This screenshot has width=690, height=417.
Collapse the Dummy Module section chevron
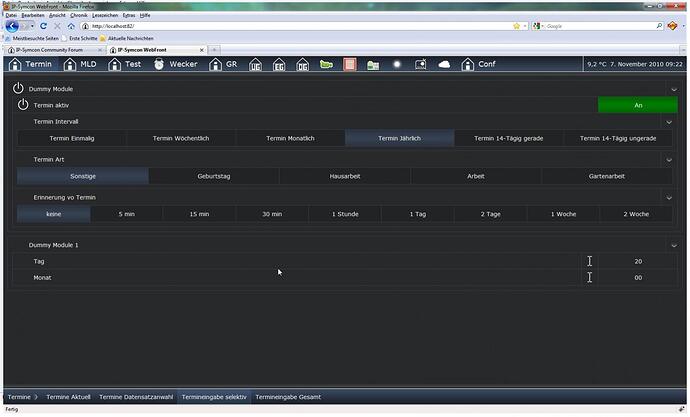(674, 89)
